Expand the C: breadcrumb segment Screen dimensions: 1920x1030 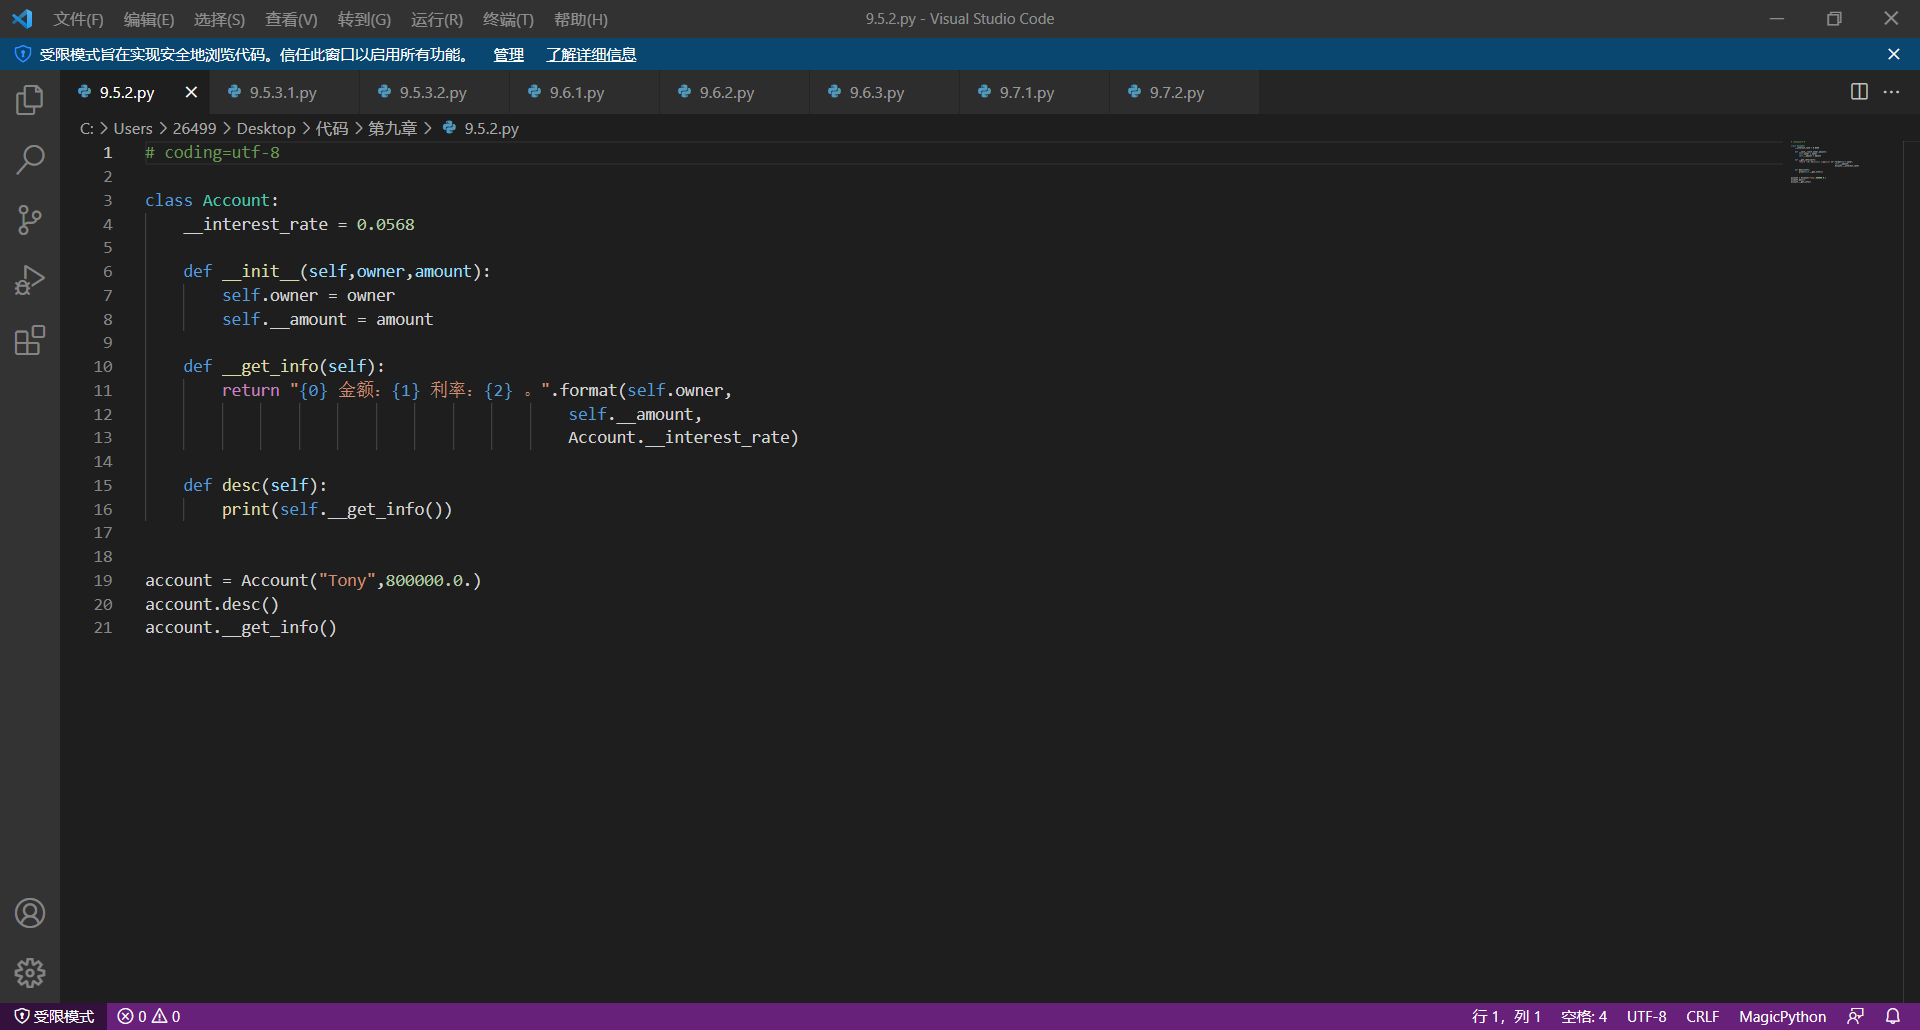[87, 128]
